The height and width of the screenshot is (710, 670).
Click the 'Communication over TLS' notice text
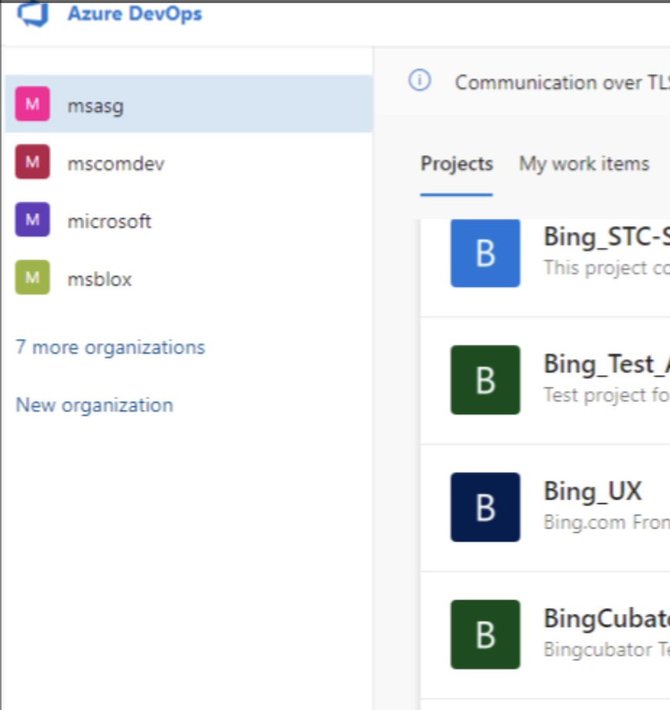(x=562, y=83)
